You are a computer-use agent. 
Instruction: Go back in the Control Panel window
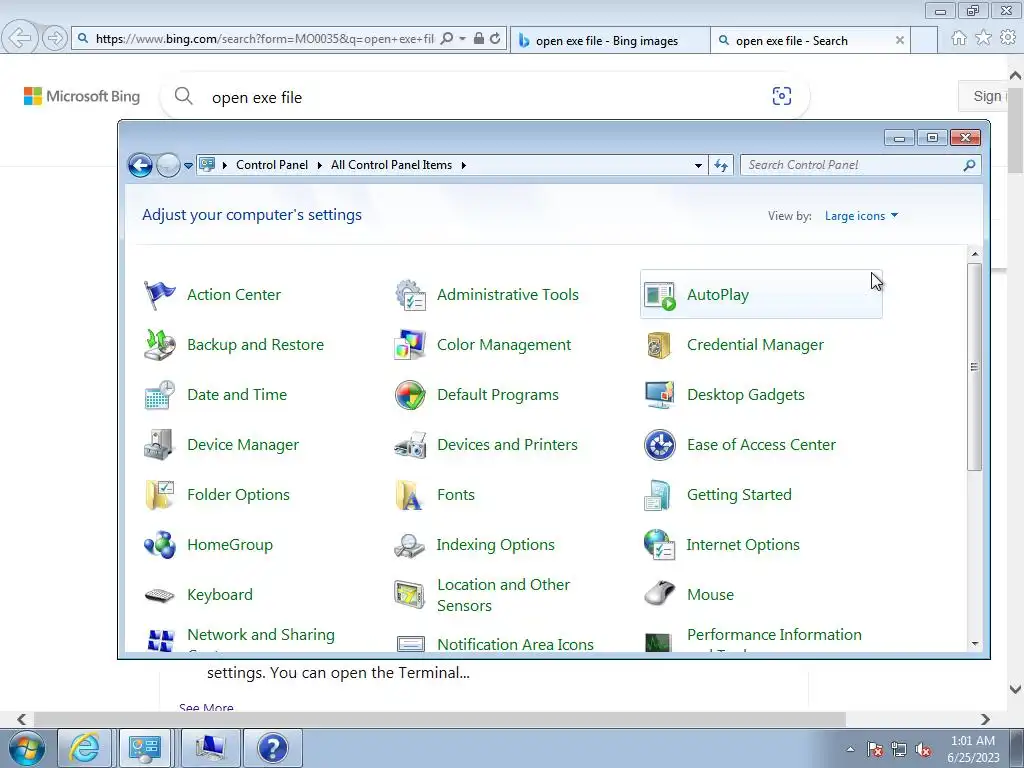coord(140,166)
